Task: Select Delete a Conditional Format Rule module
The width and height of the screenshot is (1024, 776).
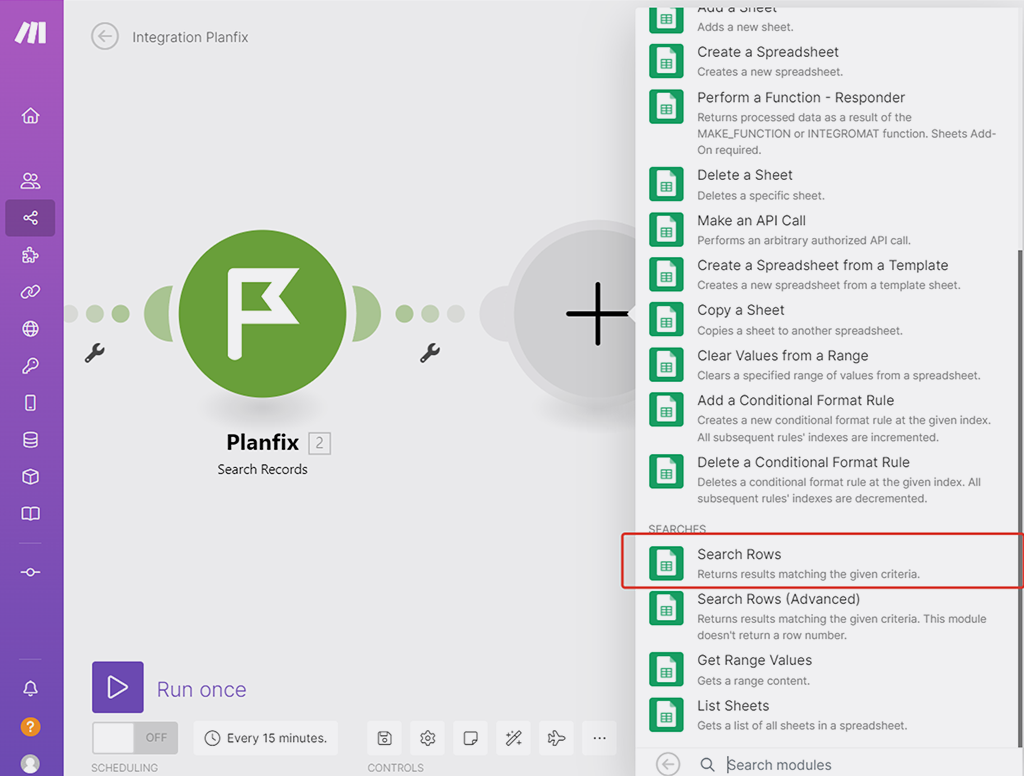Action: pos(826,479)
